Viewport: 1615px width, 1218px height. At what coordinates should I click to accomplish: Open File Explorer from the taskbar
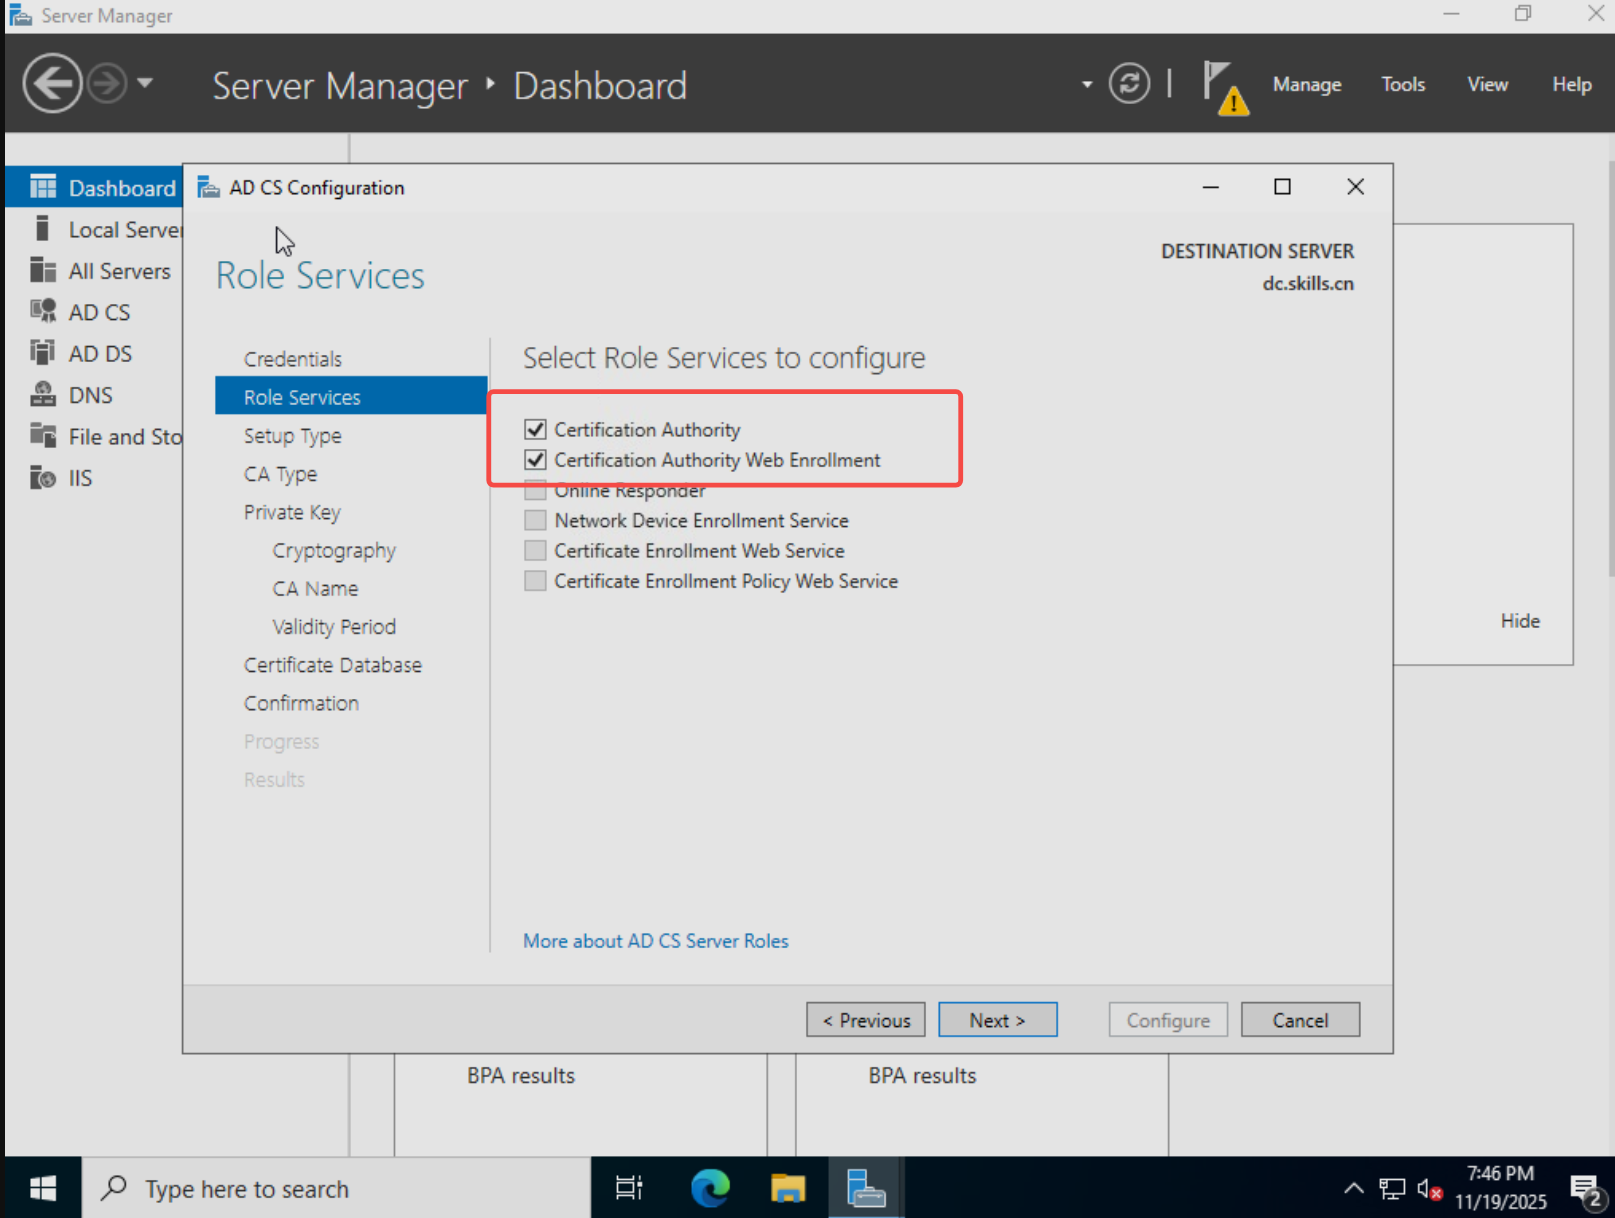coord(788,1188)
